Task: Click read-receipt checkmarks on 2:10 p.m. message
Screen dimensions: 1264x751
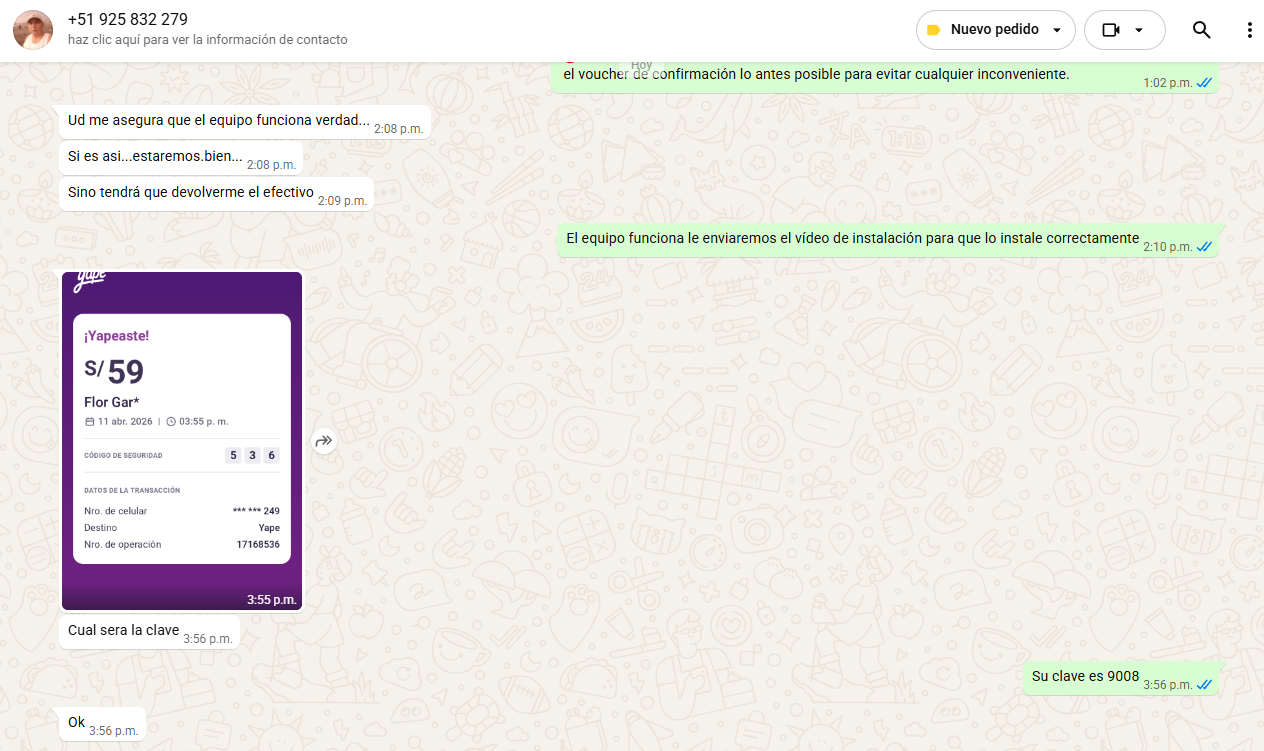Action: (1205, 247)
